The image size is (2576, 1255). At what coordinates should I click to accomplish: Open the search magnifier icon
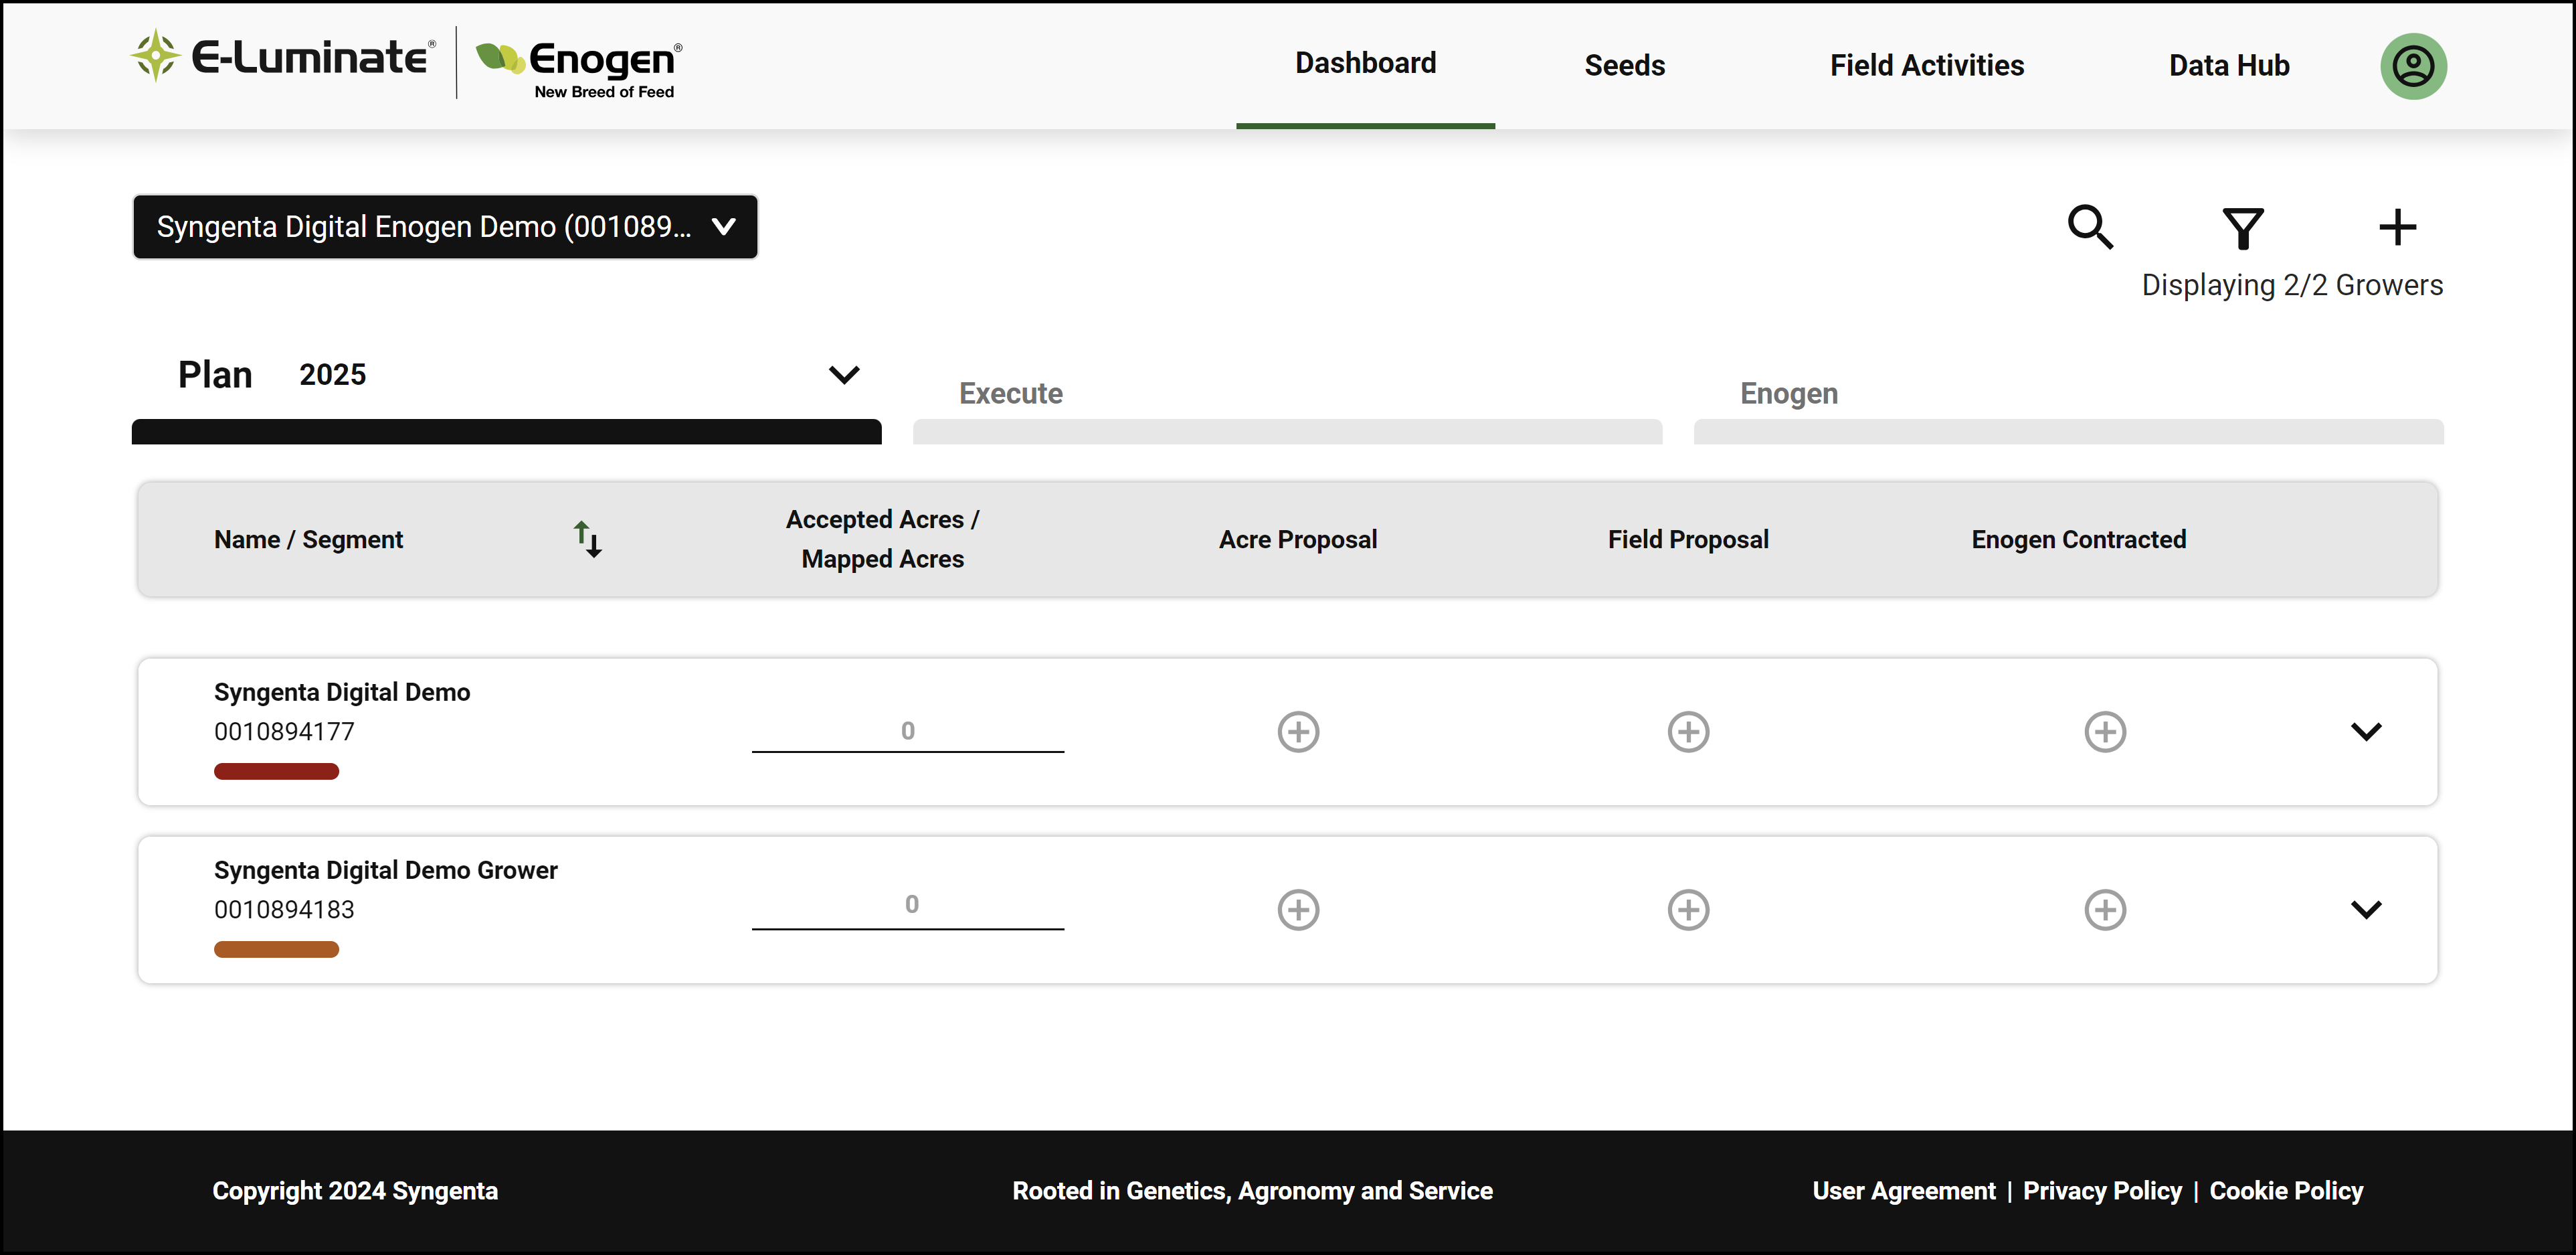(2090, 227)
